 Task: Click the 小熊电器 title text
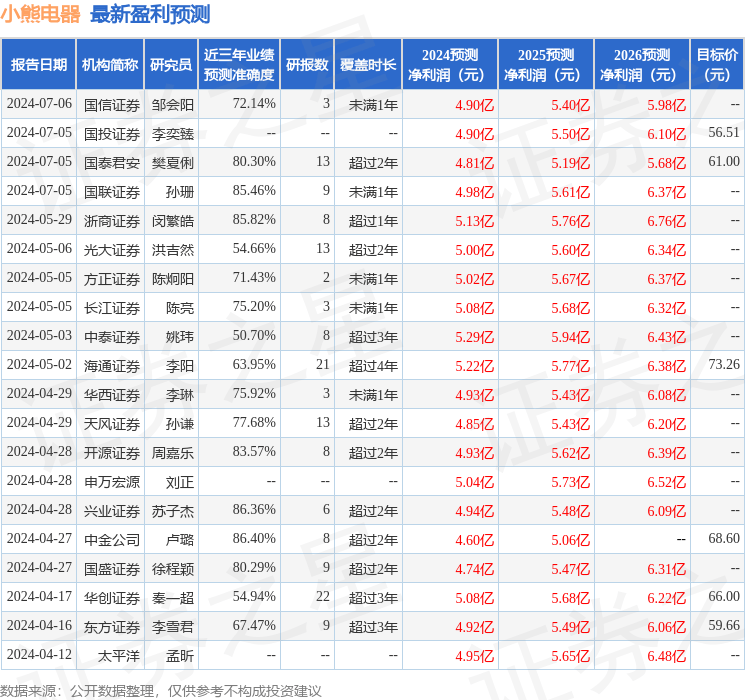pyautogui.click(x=40, y=14)
